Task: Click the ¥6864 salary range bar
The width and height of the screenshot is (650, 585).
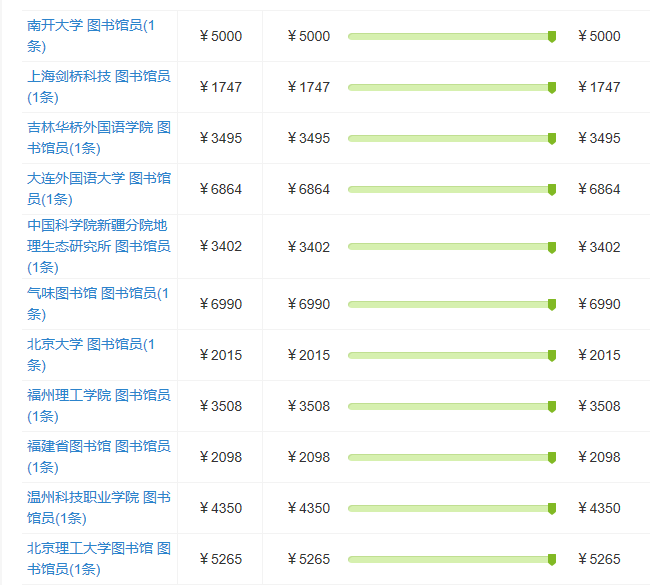Action: point(451,189)
